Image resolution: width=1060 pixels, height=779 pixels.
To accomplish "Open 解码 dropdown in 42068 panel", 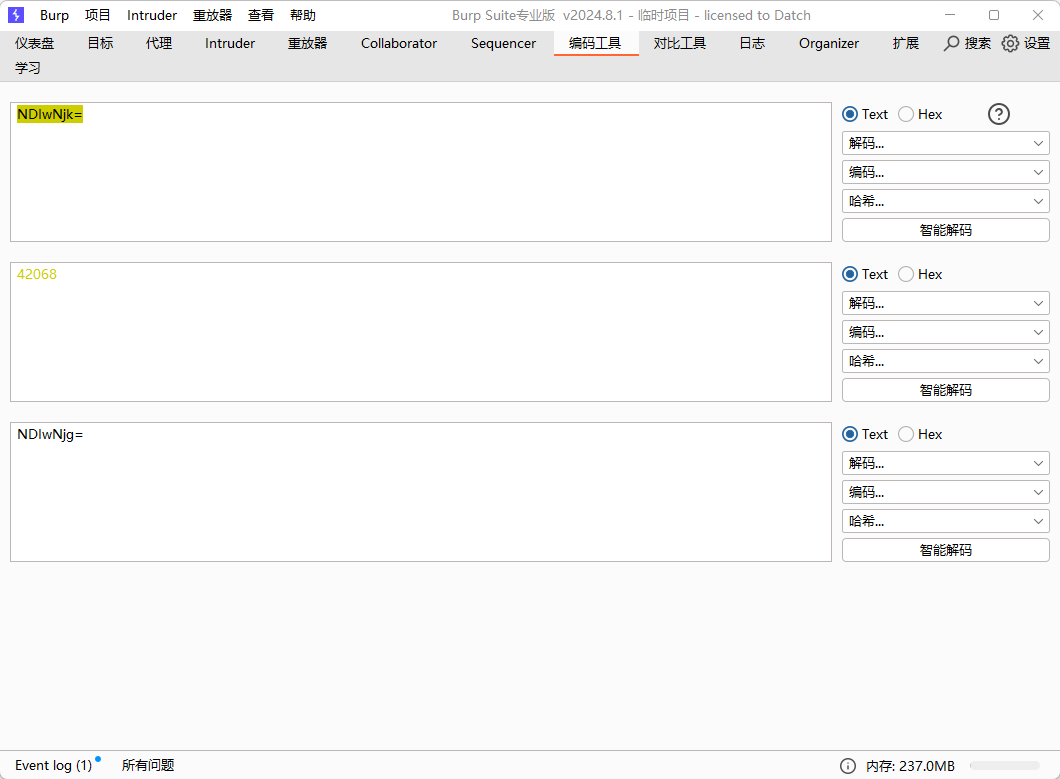I will coord(946,303).
